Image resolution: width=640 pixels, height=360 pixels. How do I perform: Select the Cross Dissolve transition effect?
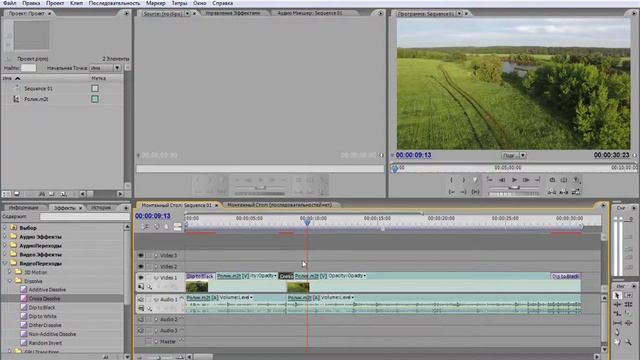(x=44, y=298)
